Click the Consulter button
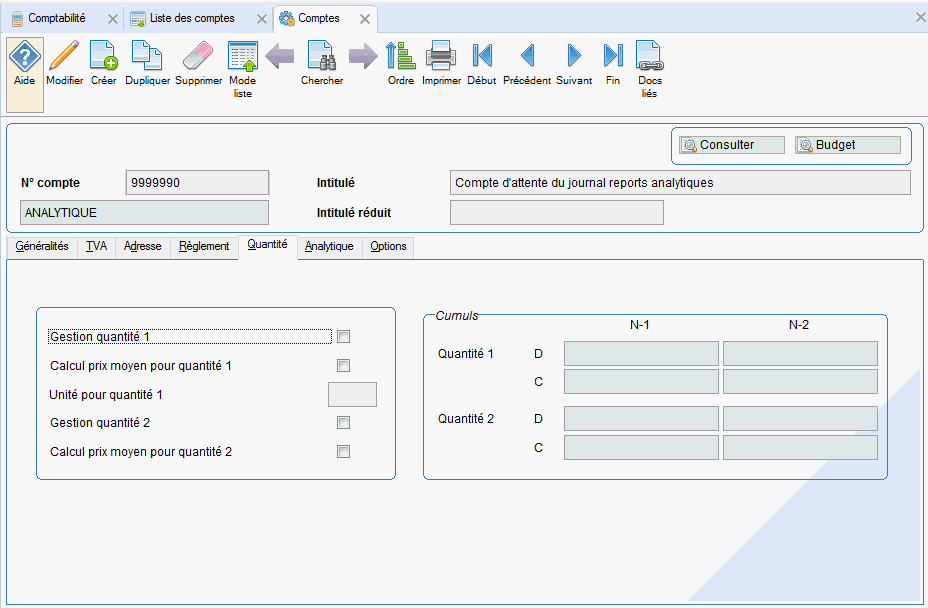Image resolution: width=928 pixels, height=608 pixels. tap(732, 145)
